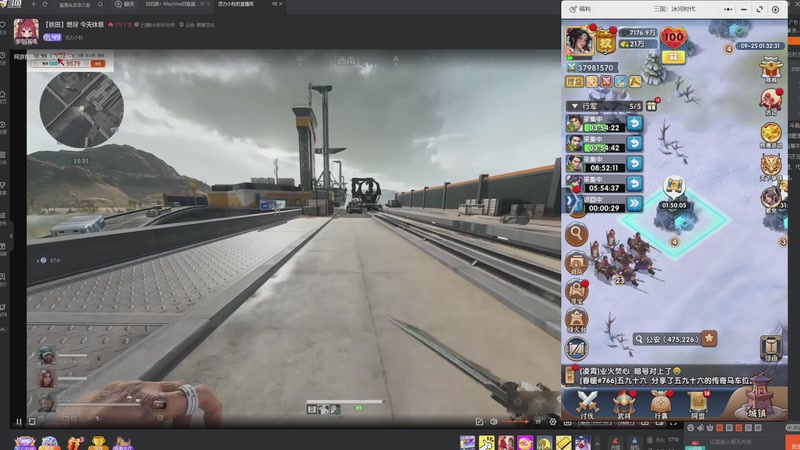Adjust the orange player volume slider
800x450 pixels.
[x=515, y=421]
